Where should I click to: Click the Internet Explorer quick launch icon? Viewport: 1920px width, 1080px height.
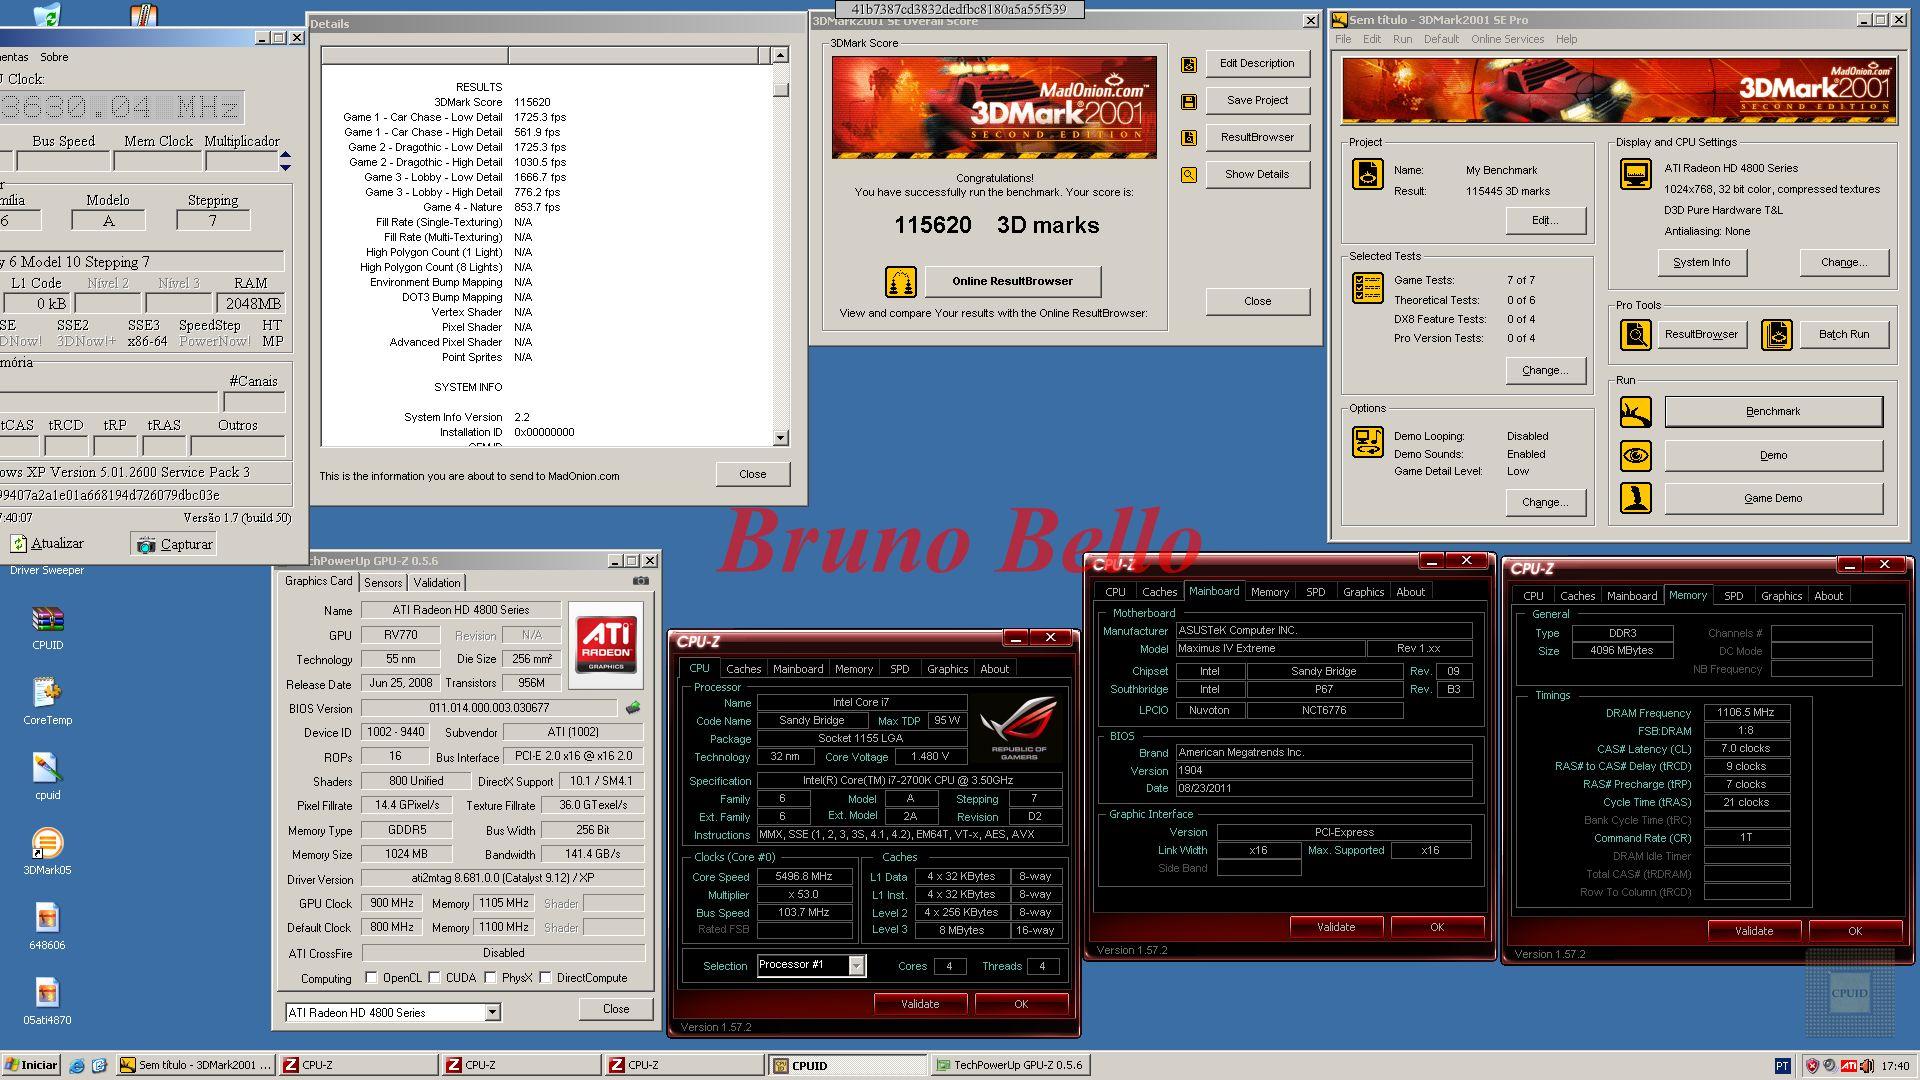coord(77,1066)
